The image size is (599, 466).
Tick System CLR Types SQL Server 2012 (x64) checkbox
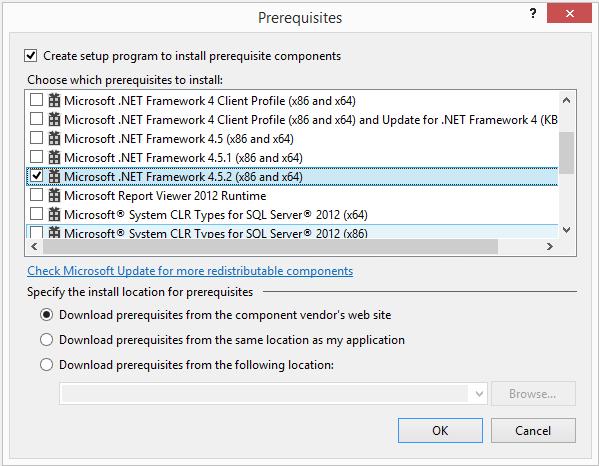click(36, 214)
